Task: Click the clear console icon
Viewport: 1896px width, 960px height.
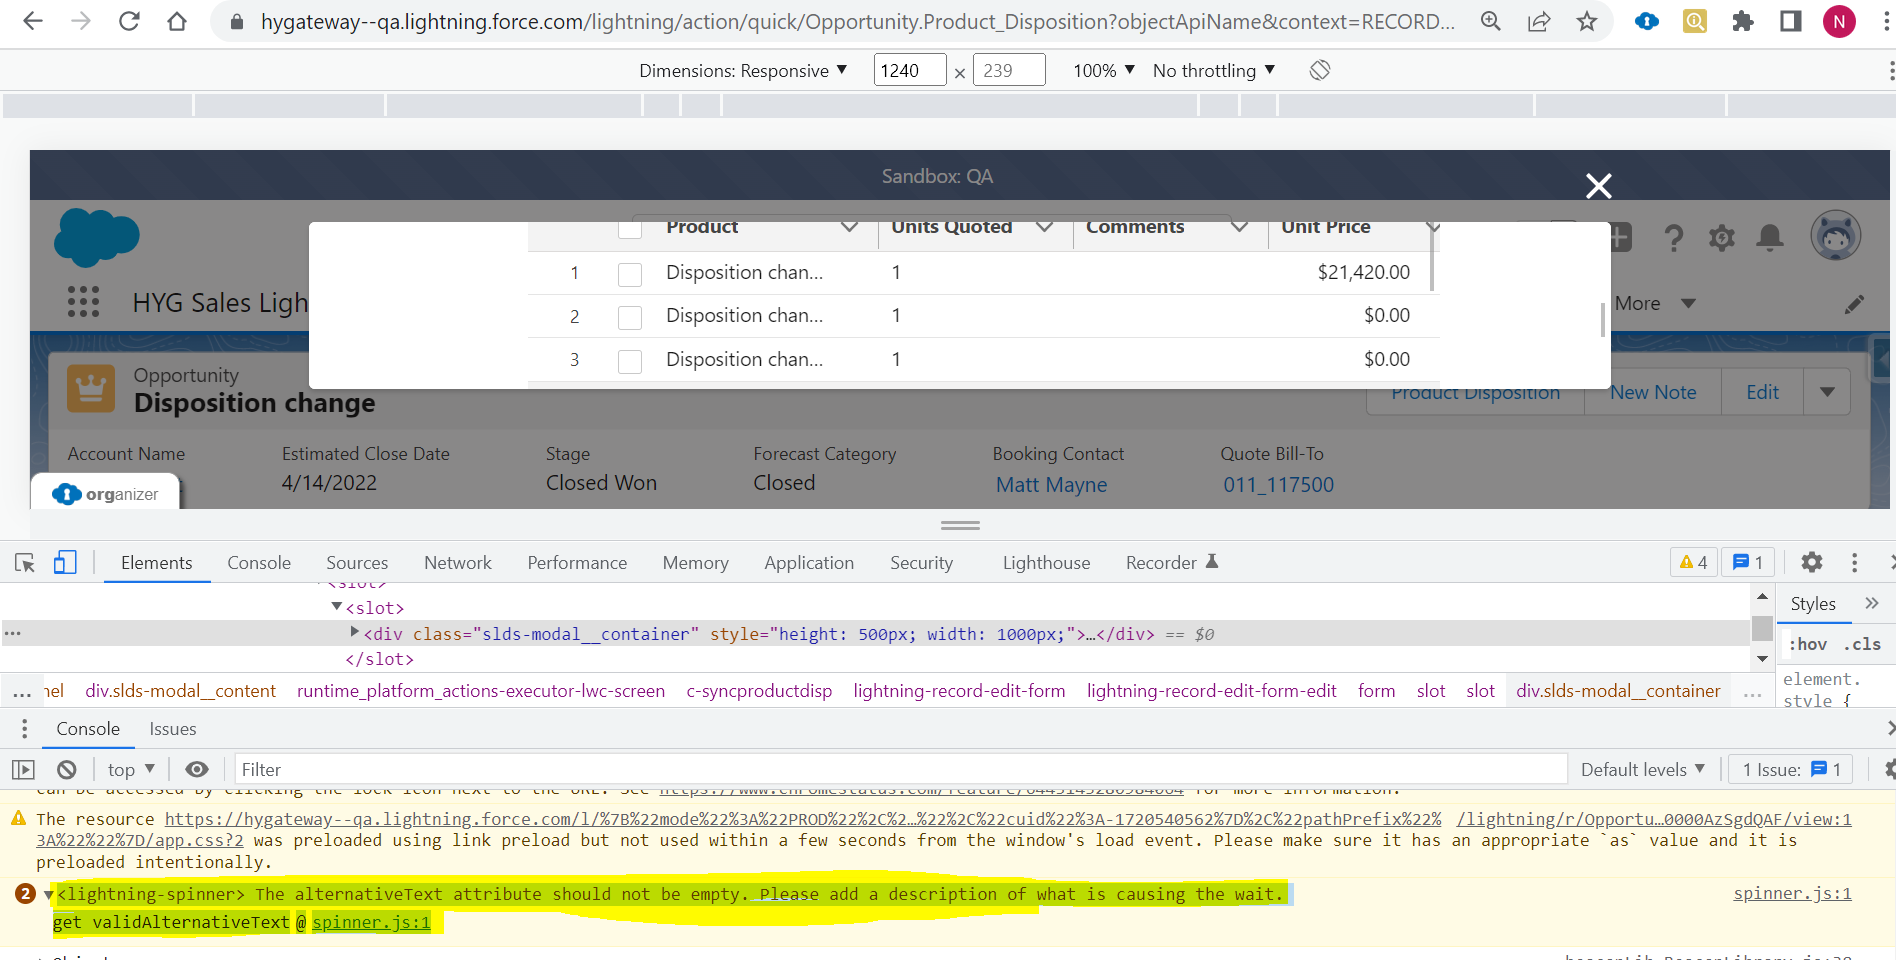Action: tap(67, 769)
